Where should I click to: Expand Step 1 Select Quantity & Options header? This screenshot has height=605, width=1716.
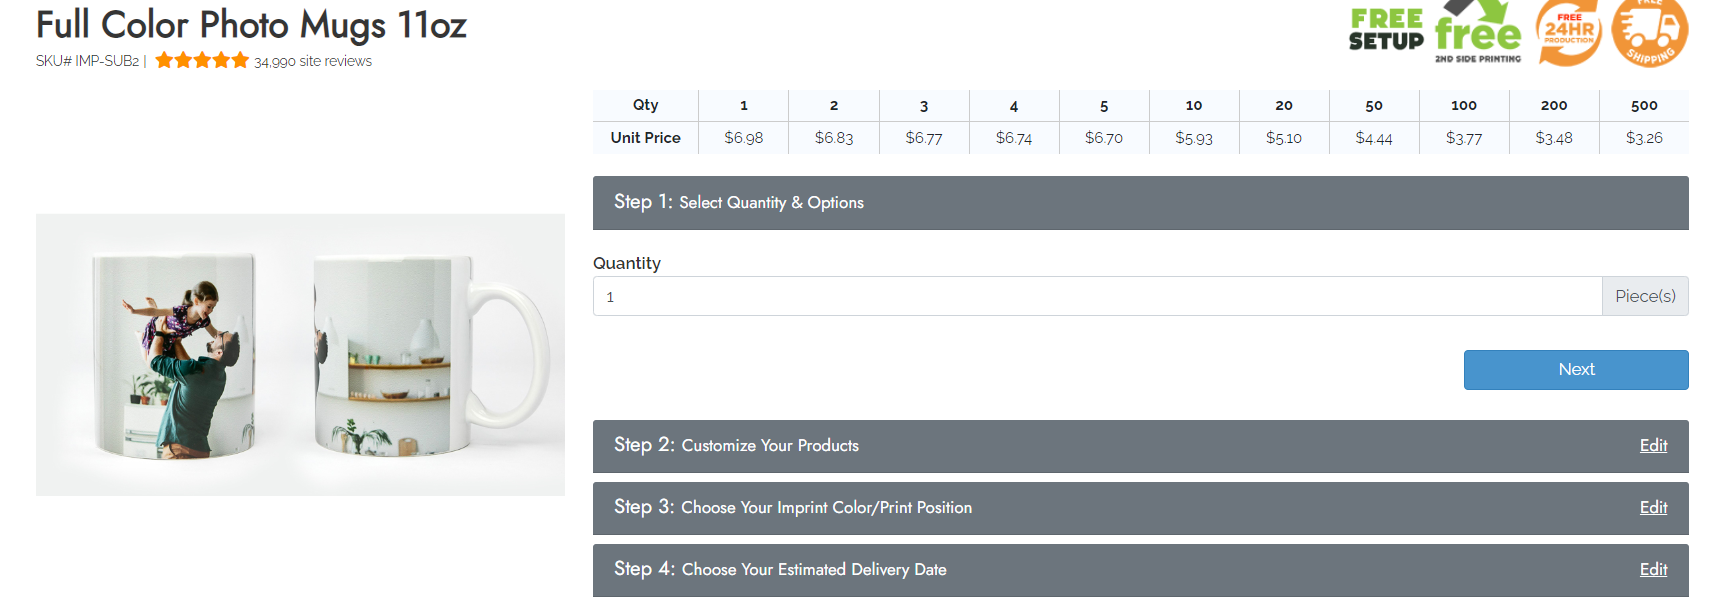point(1140,203)
